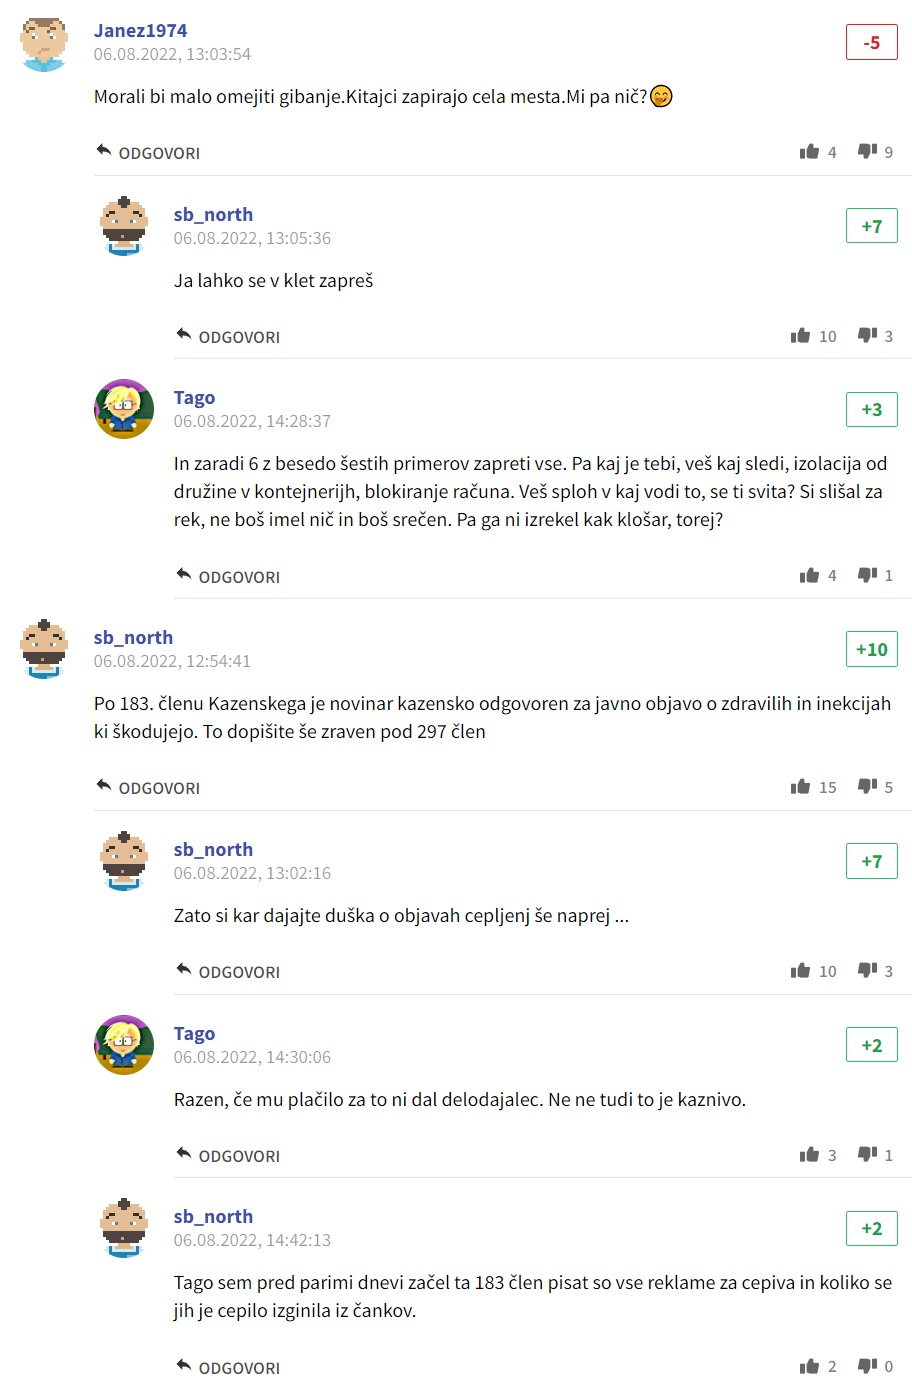Thumbs up sb_north's 13:02:16 reply
Viewport: 912px width, 1383px height.
pyautogui.click(x=800, y=971)
